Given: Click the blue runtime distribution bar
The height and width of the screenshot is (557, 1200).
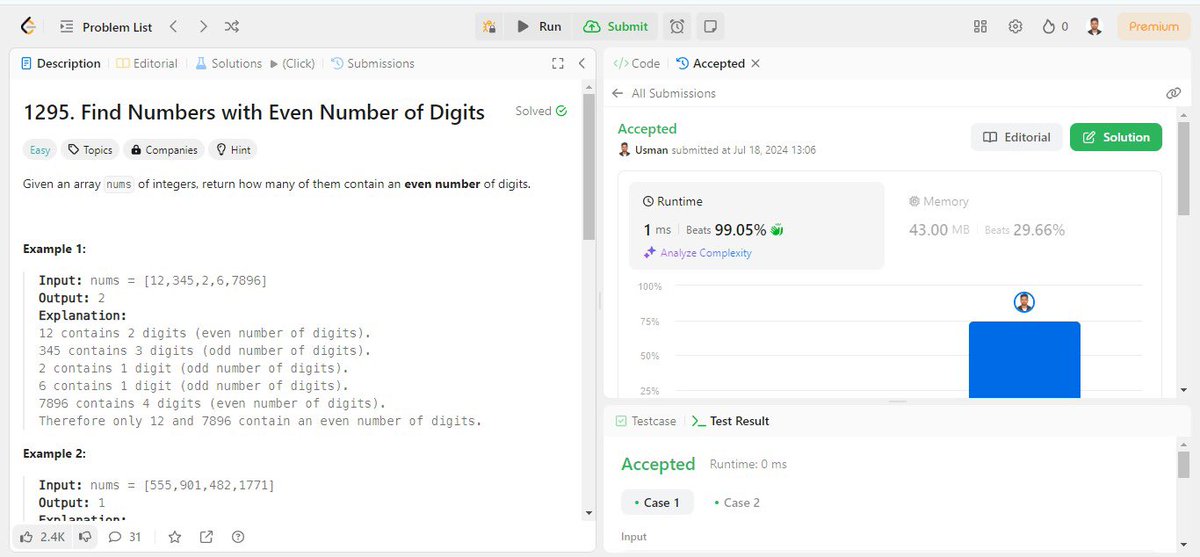Looking at the screenshot, I should [x=1024, y=360].
